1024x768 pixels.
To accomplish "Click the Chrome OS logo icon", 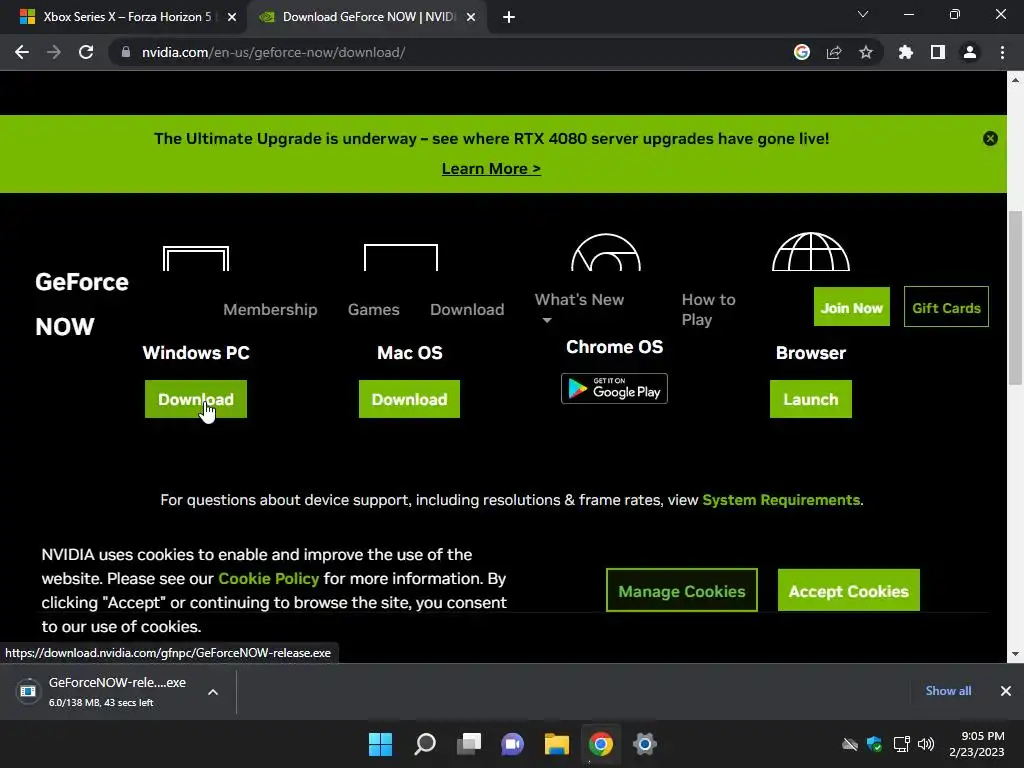I will (606, 252).
